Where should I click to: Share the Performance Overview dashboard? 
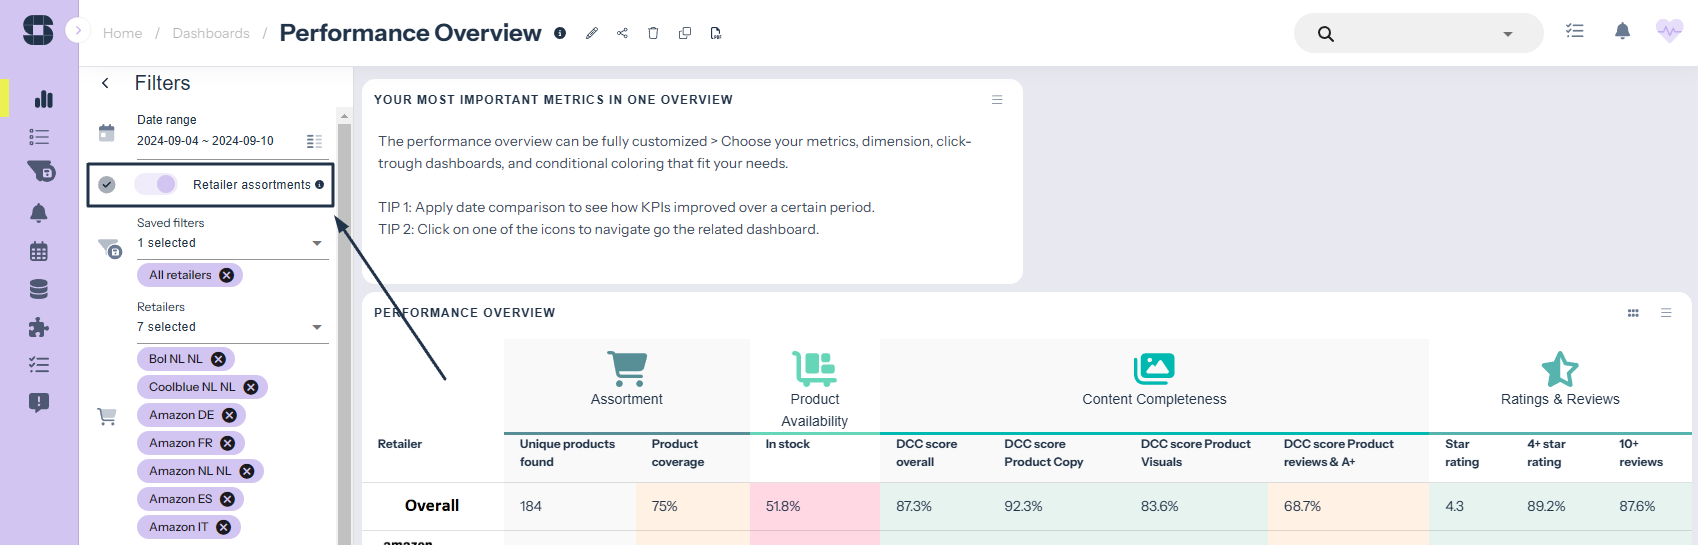622,33
